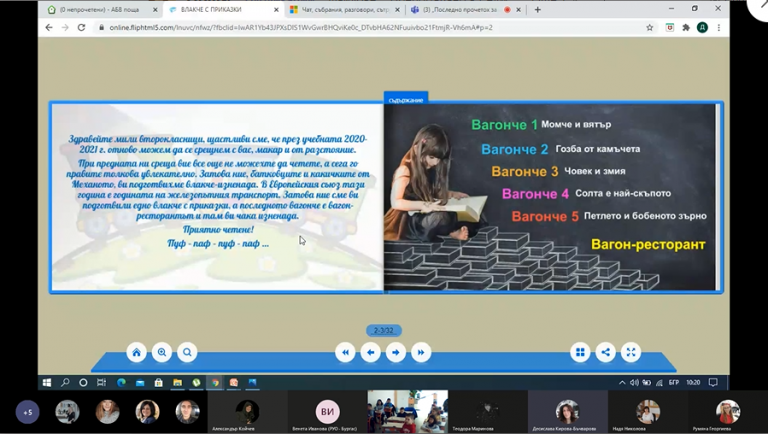Switch to Chrome on taskbar
Image resolution: width=768 pixels, height=434 pixels.
click(x=215, y=383)
